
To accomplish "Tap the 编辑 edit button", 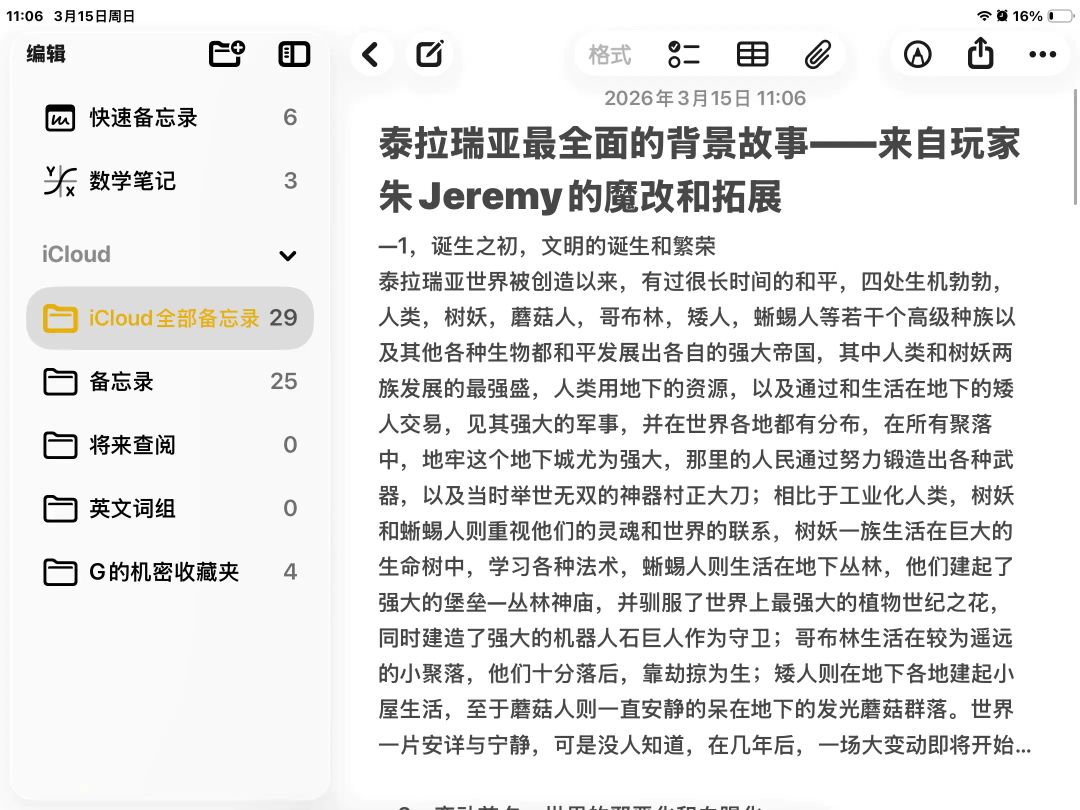I will pos(46,54).
